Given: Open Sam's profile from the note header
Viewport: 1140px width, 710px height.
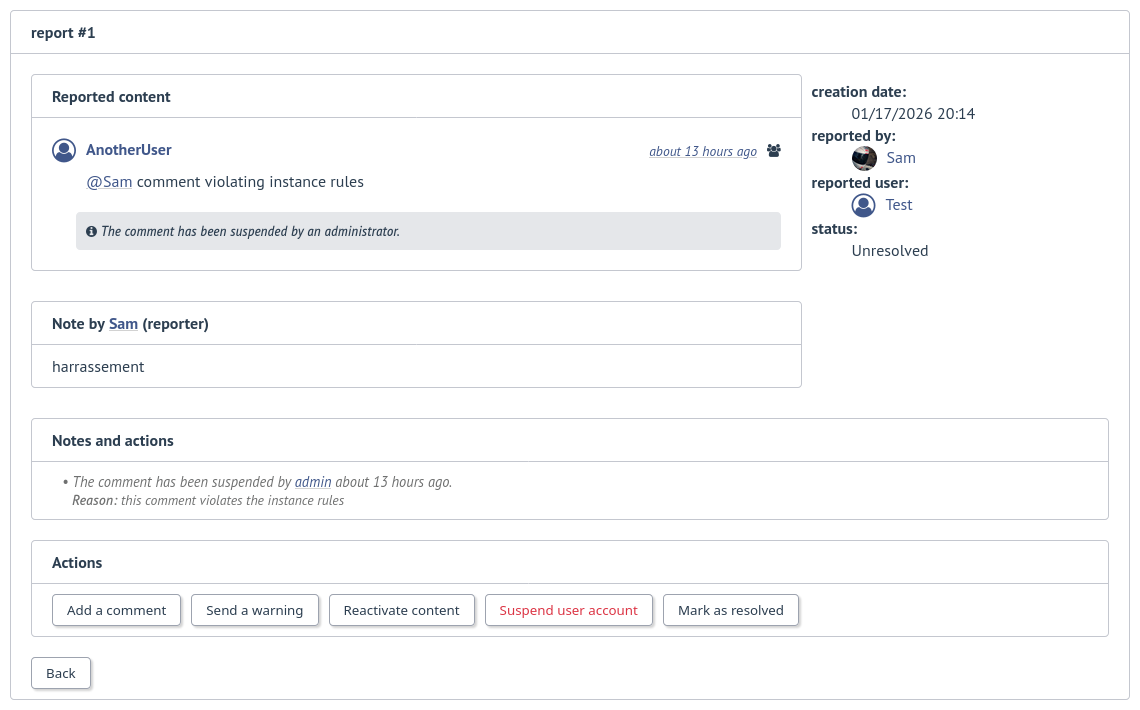Looking at the screenshot, I should [123, 323].
